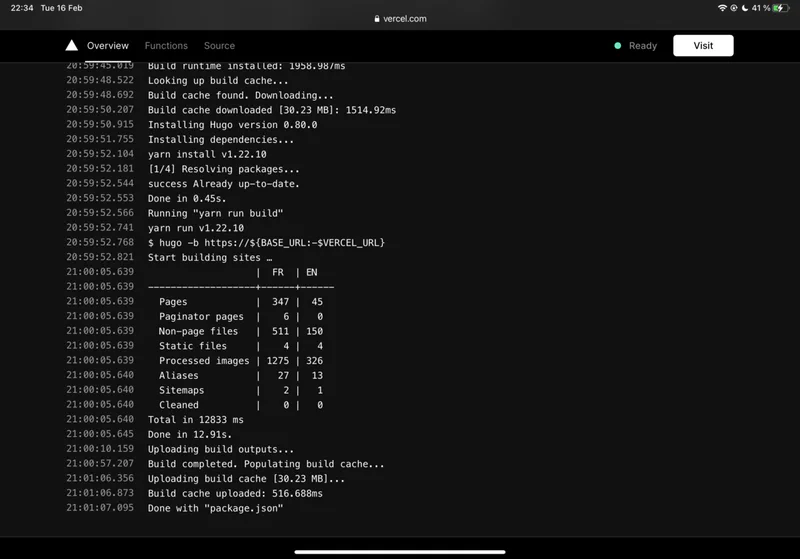The image size is (800, 559).
Task: Click the Ready deployment status label
Action: pyautogui.click(x=643, y=45)
